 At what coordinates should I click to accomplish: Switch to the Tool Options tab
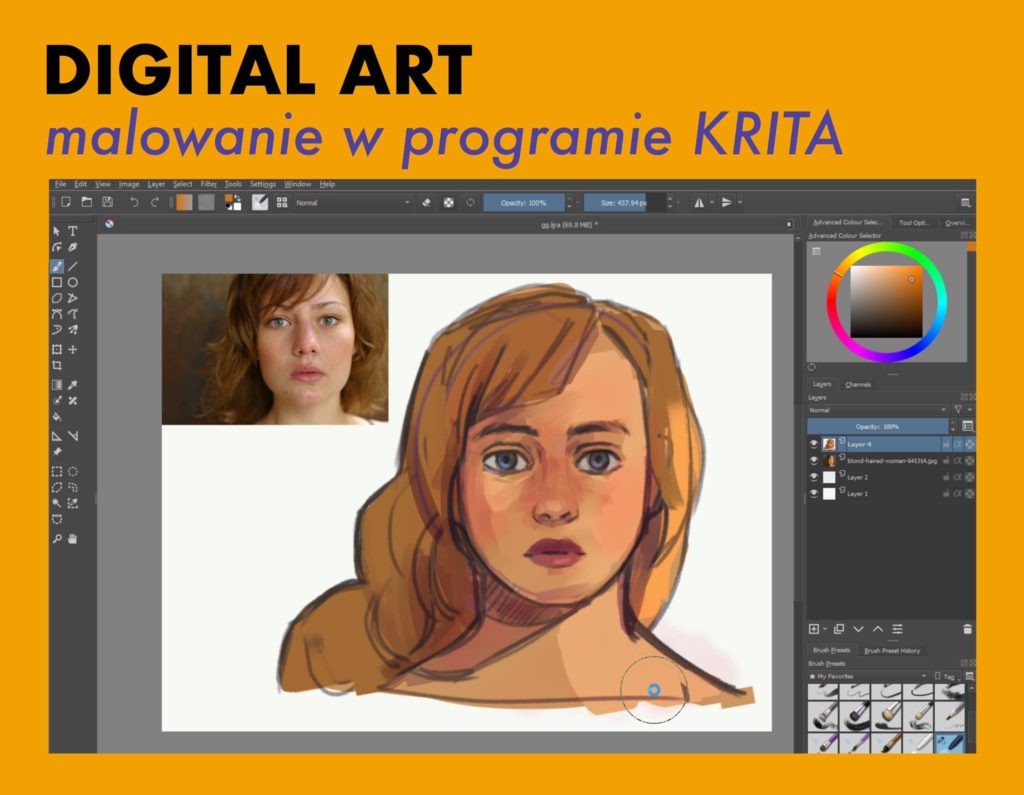(913, 223)
